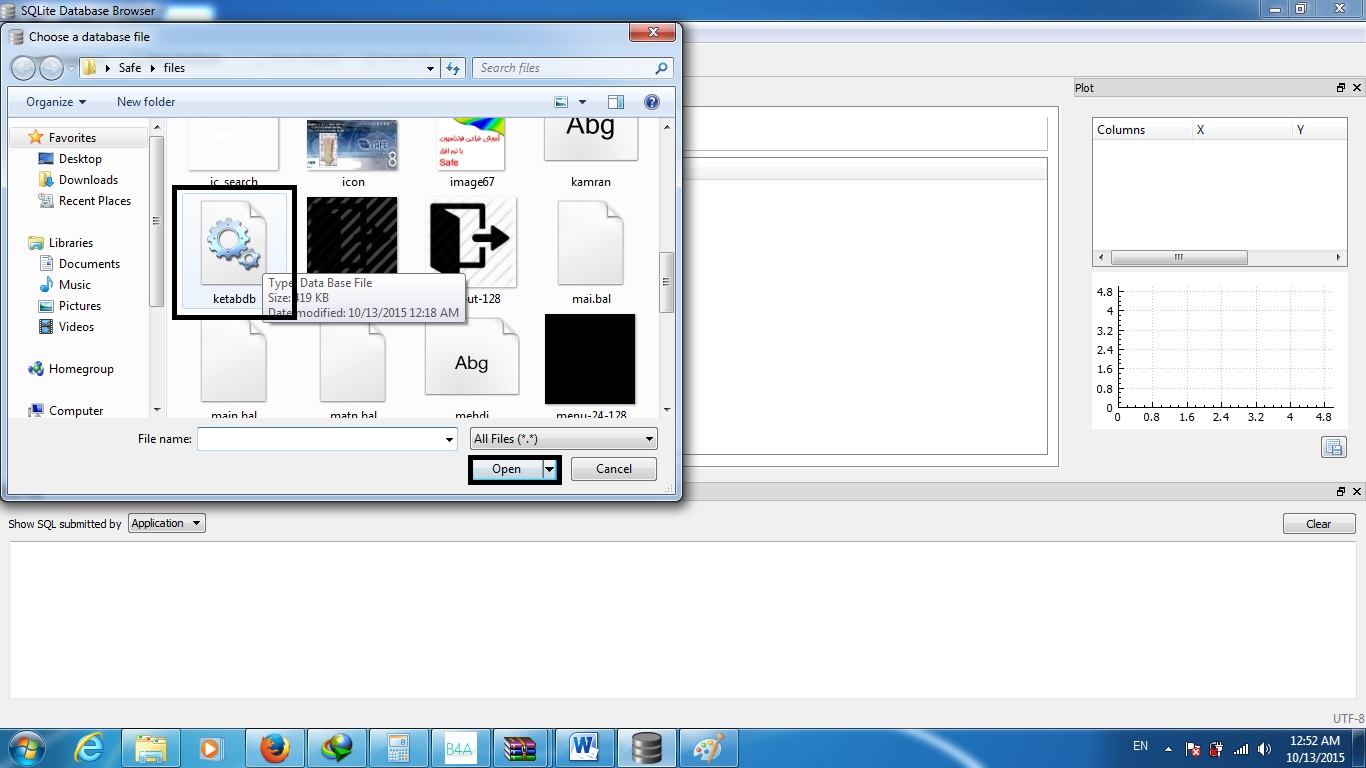The height and width of the screenshot is (768, 1366).
Task: Open Paint from the taskbar
Action: 709,748
